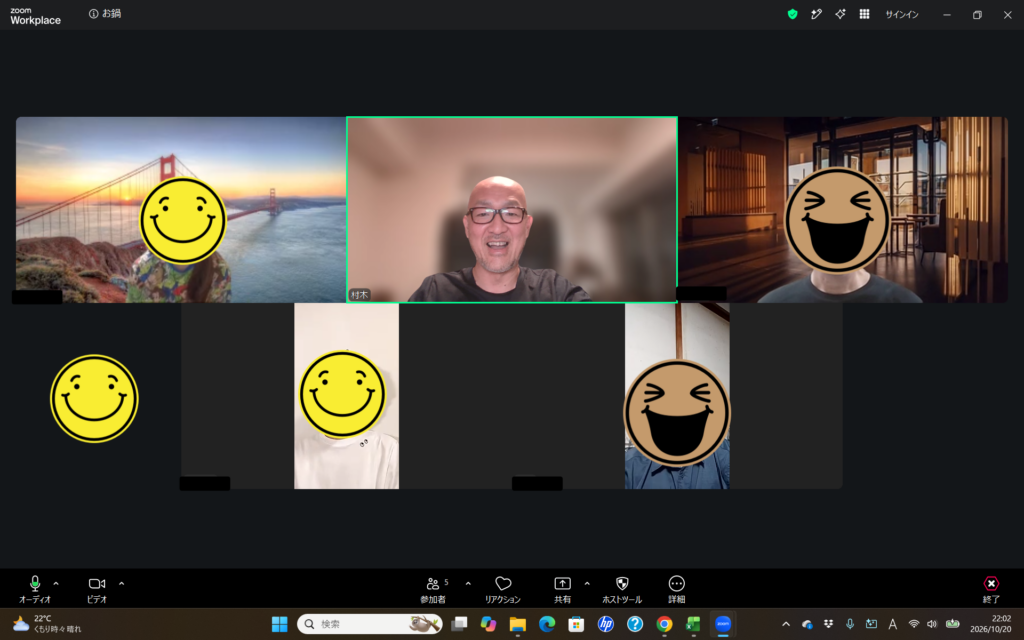Click the annotation pen icon in title bar

[x=816, y=14]
